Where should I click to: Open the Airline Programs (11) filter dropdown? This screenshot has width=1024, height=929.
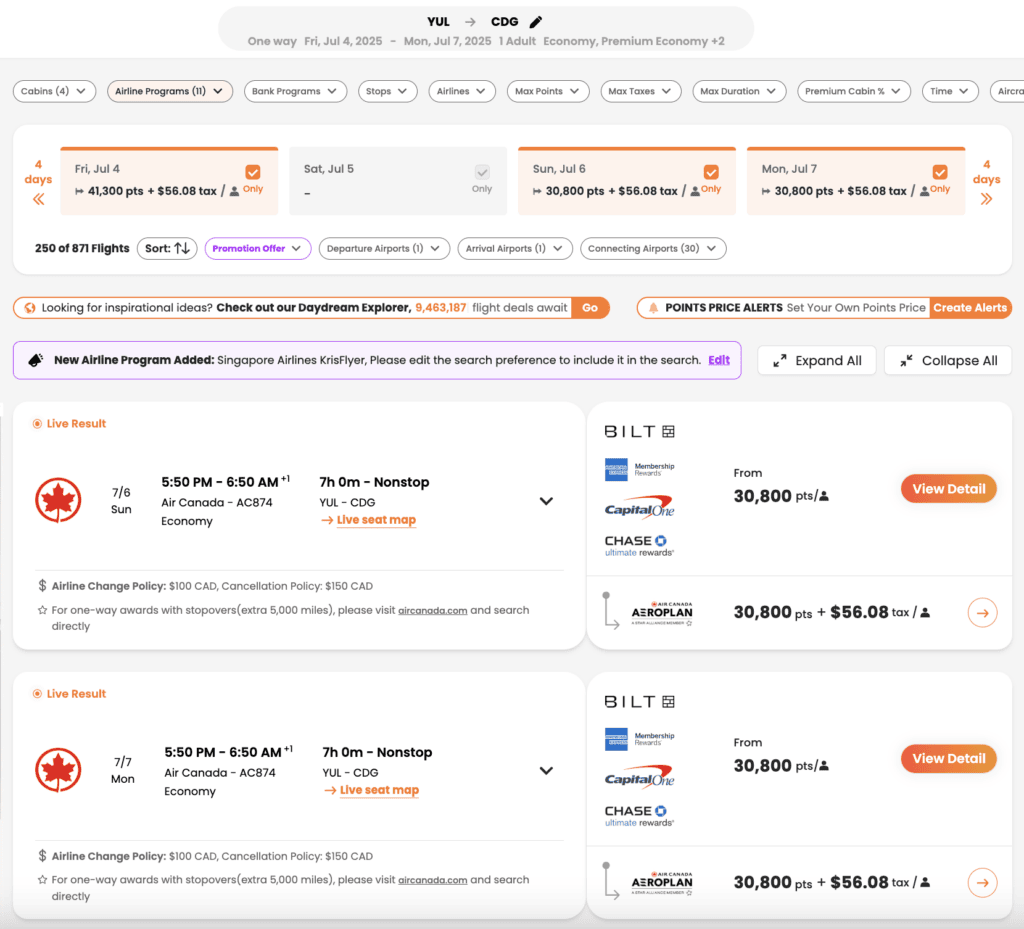[170, 91]
